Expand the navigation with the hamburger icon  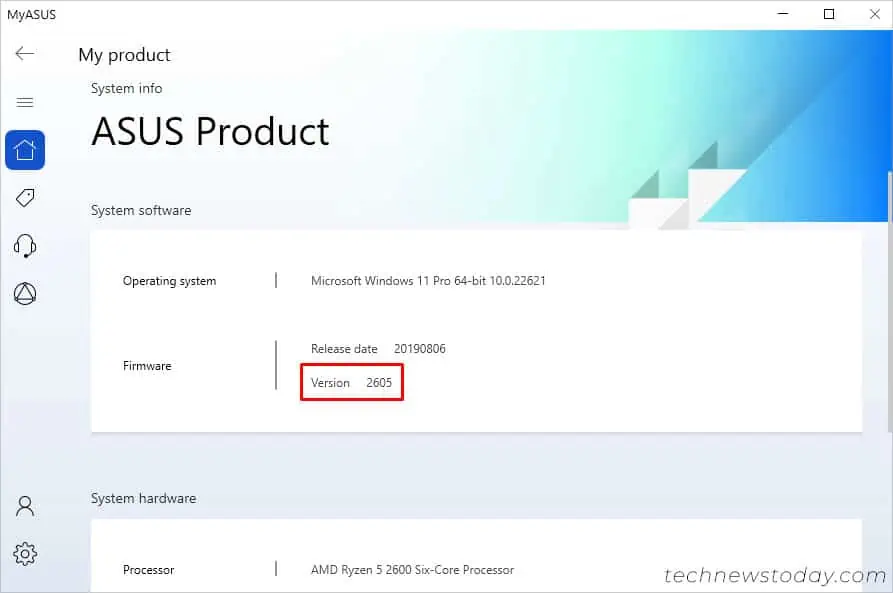(x=25, y=102)
